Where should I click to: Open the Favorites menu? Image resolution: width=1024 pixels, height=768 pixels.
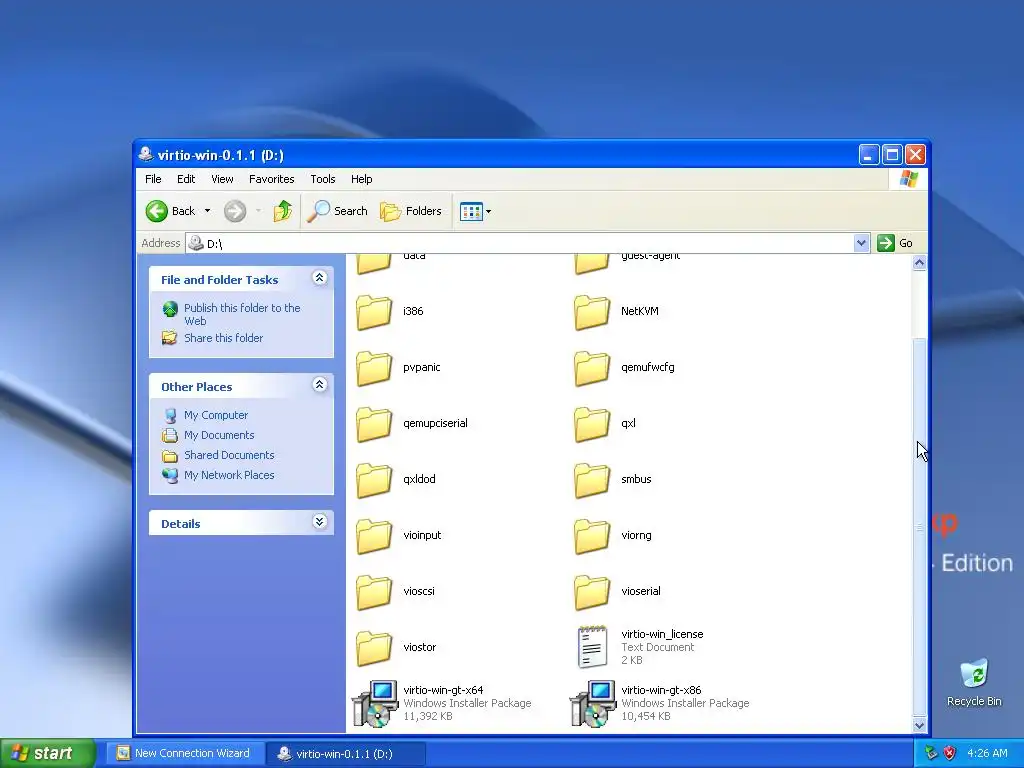click(271, 179)
